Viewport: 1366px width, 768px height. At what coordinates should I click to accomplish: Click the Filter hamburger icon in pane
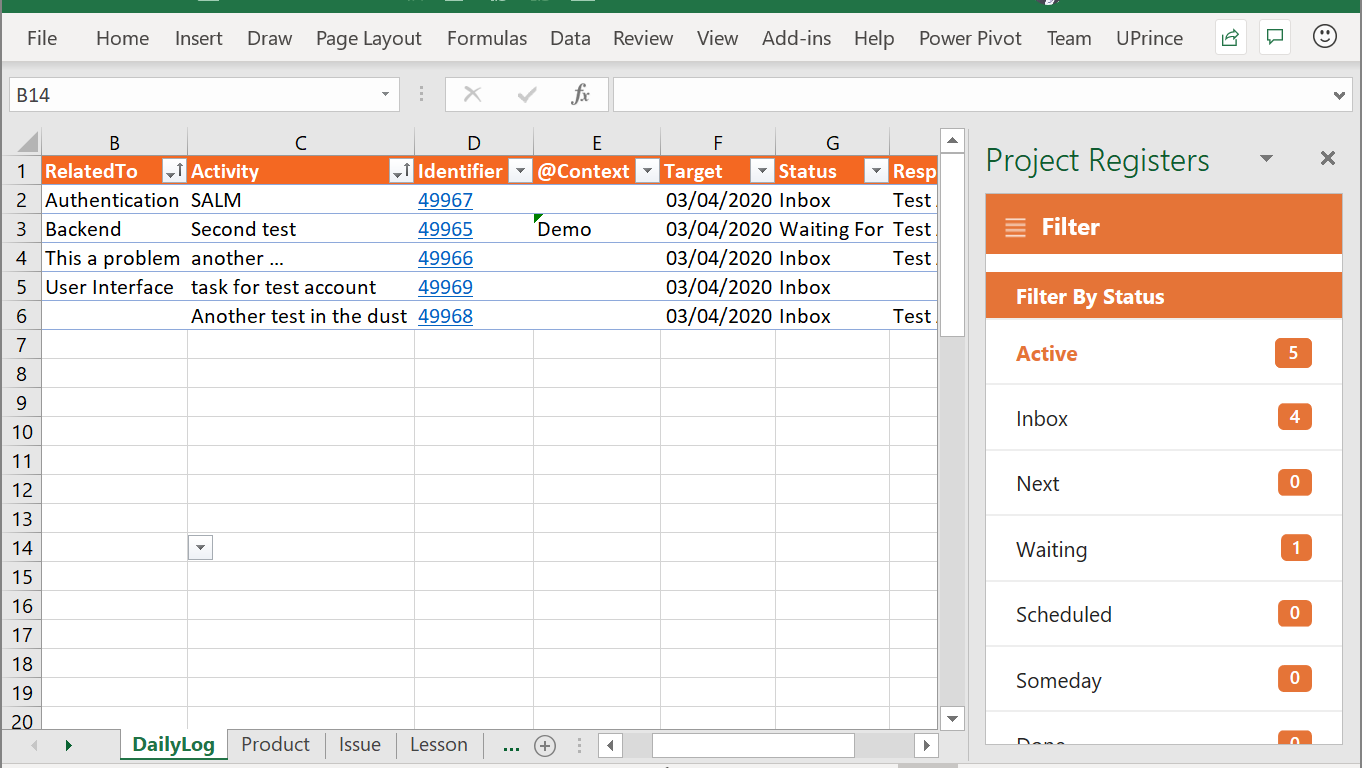point(1015,228)
